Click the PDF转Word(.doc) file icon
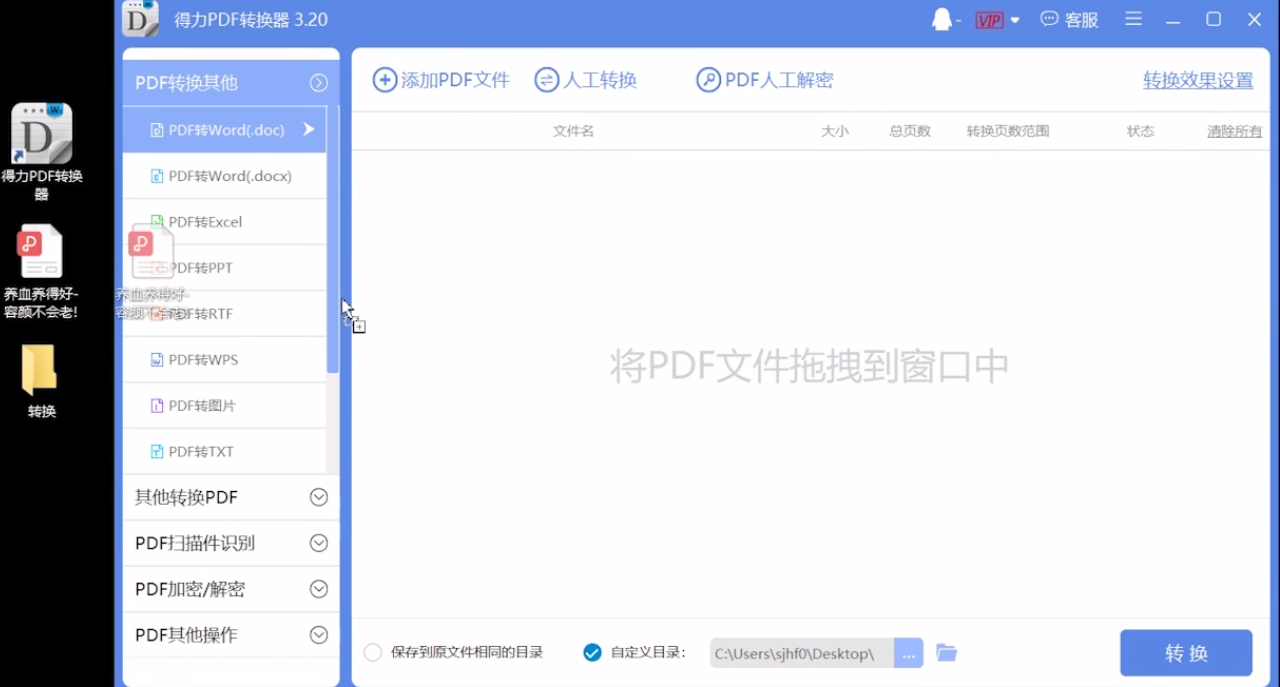This screenshot has width=1280, height=687. coord(157,130)
